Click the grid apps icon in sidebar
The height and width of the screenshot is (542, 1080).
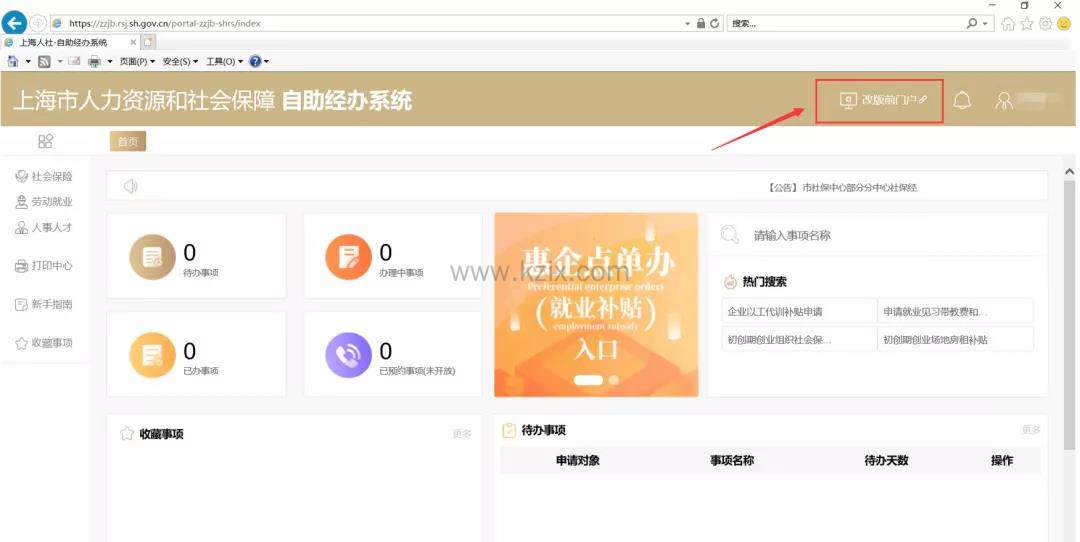[x=45, y=141]
